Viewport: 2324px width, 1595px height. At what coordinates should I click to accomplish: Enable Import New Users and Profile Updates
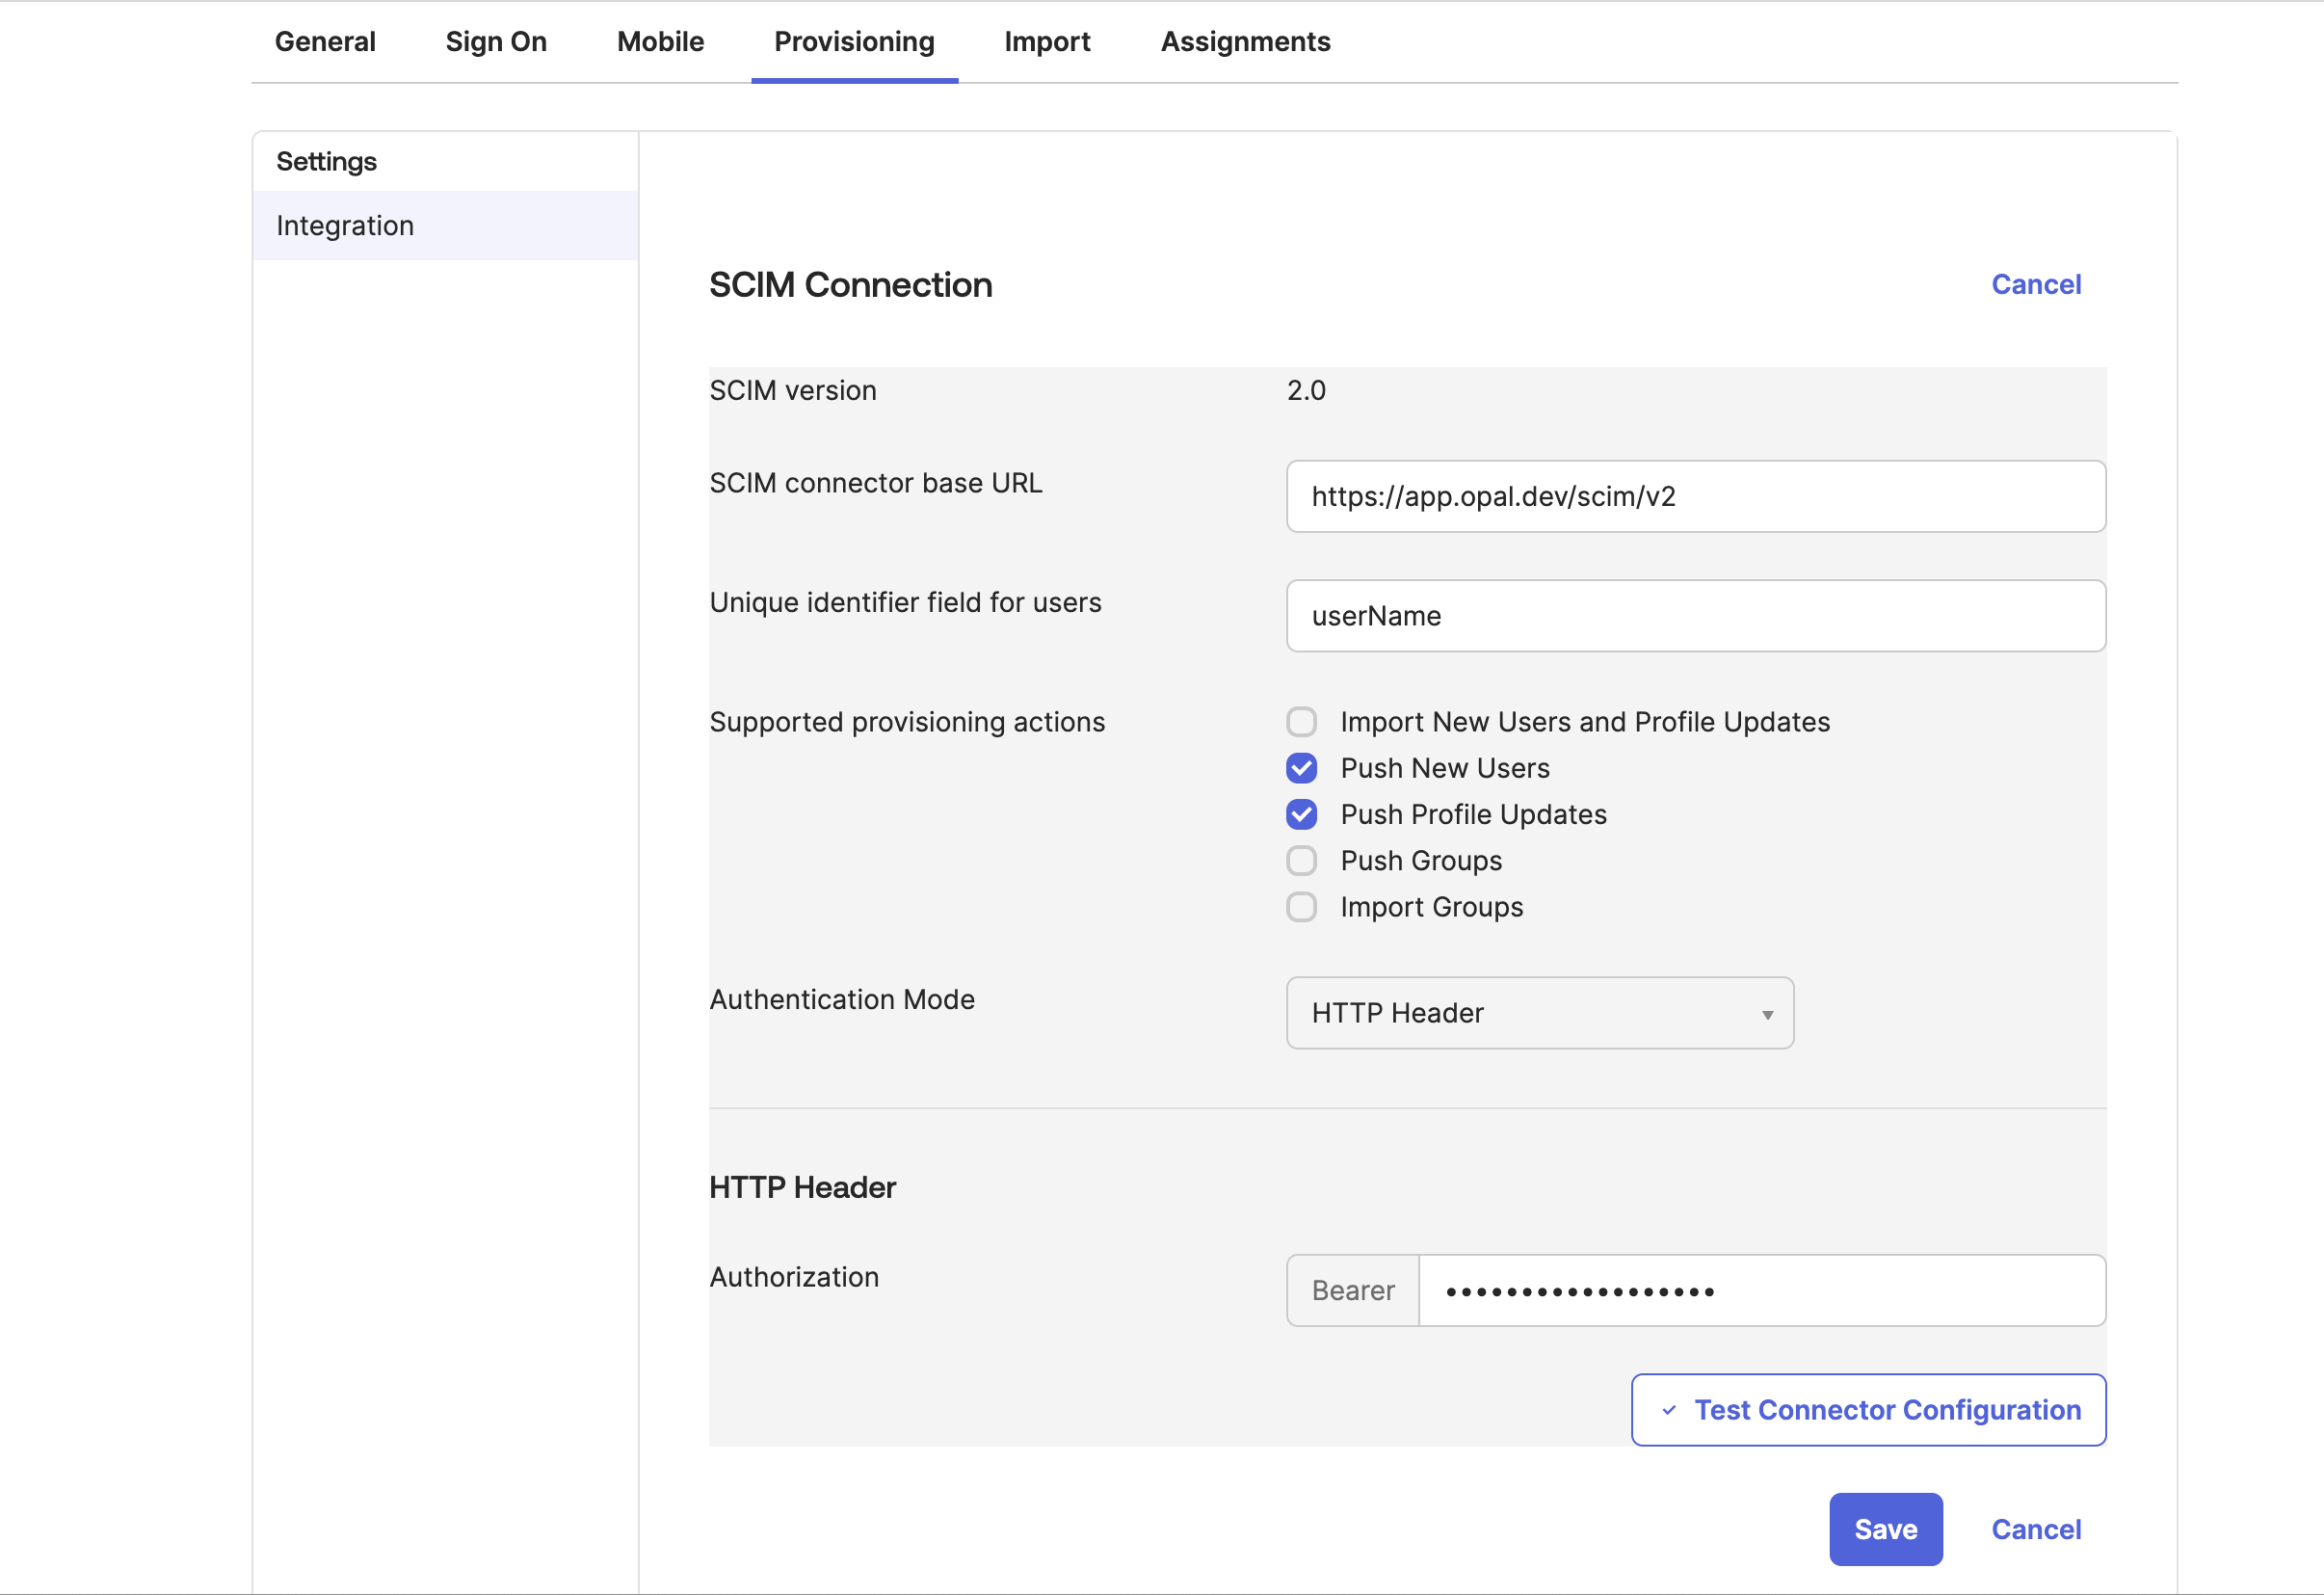tap(1301, 722)
